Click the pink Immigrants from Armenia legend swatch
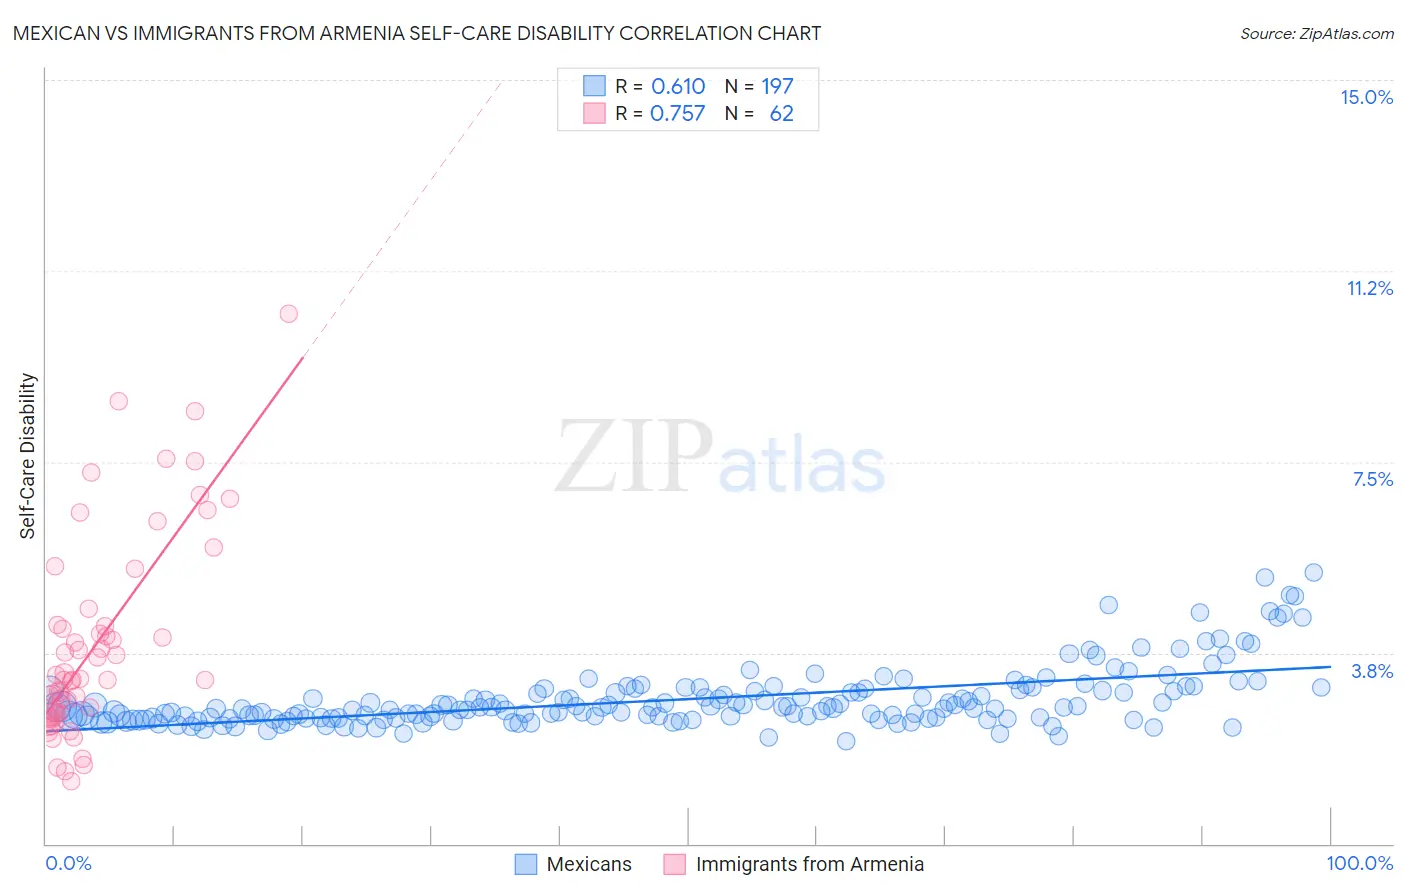Screen dimensions: 1406x892 tap(675, 864)
